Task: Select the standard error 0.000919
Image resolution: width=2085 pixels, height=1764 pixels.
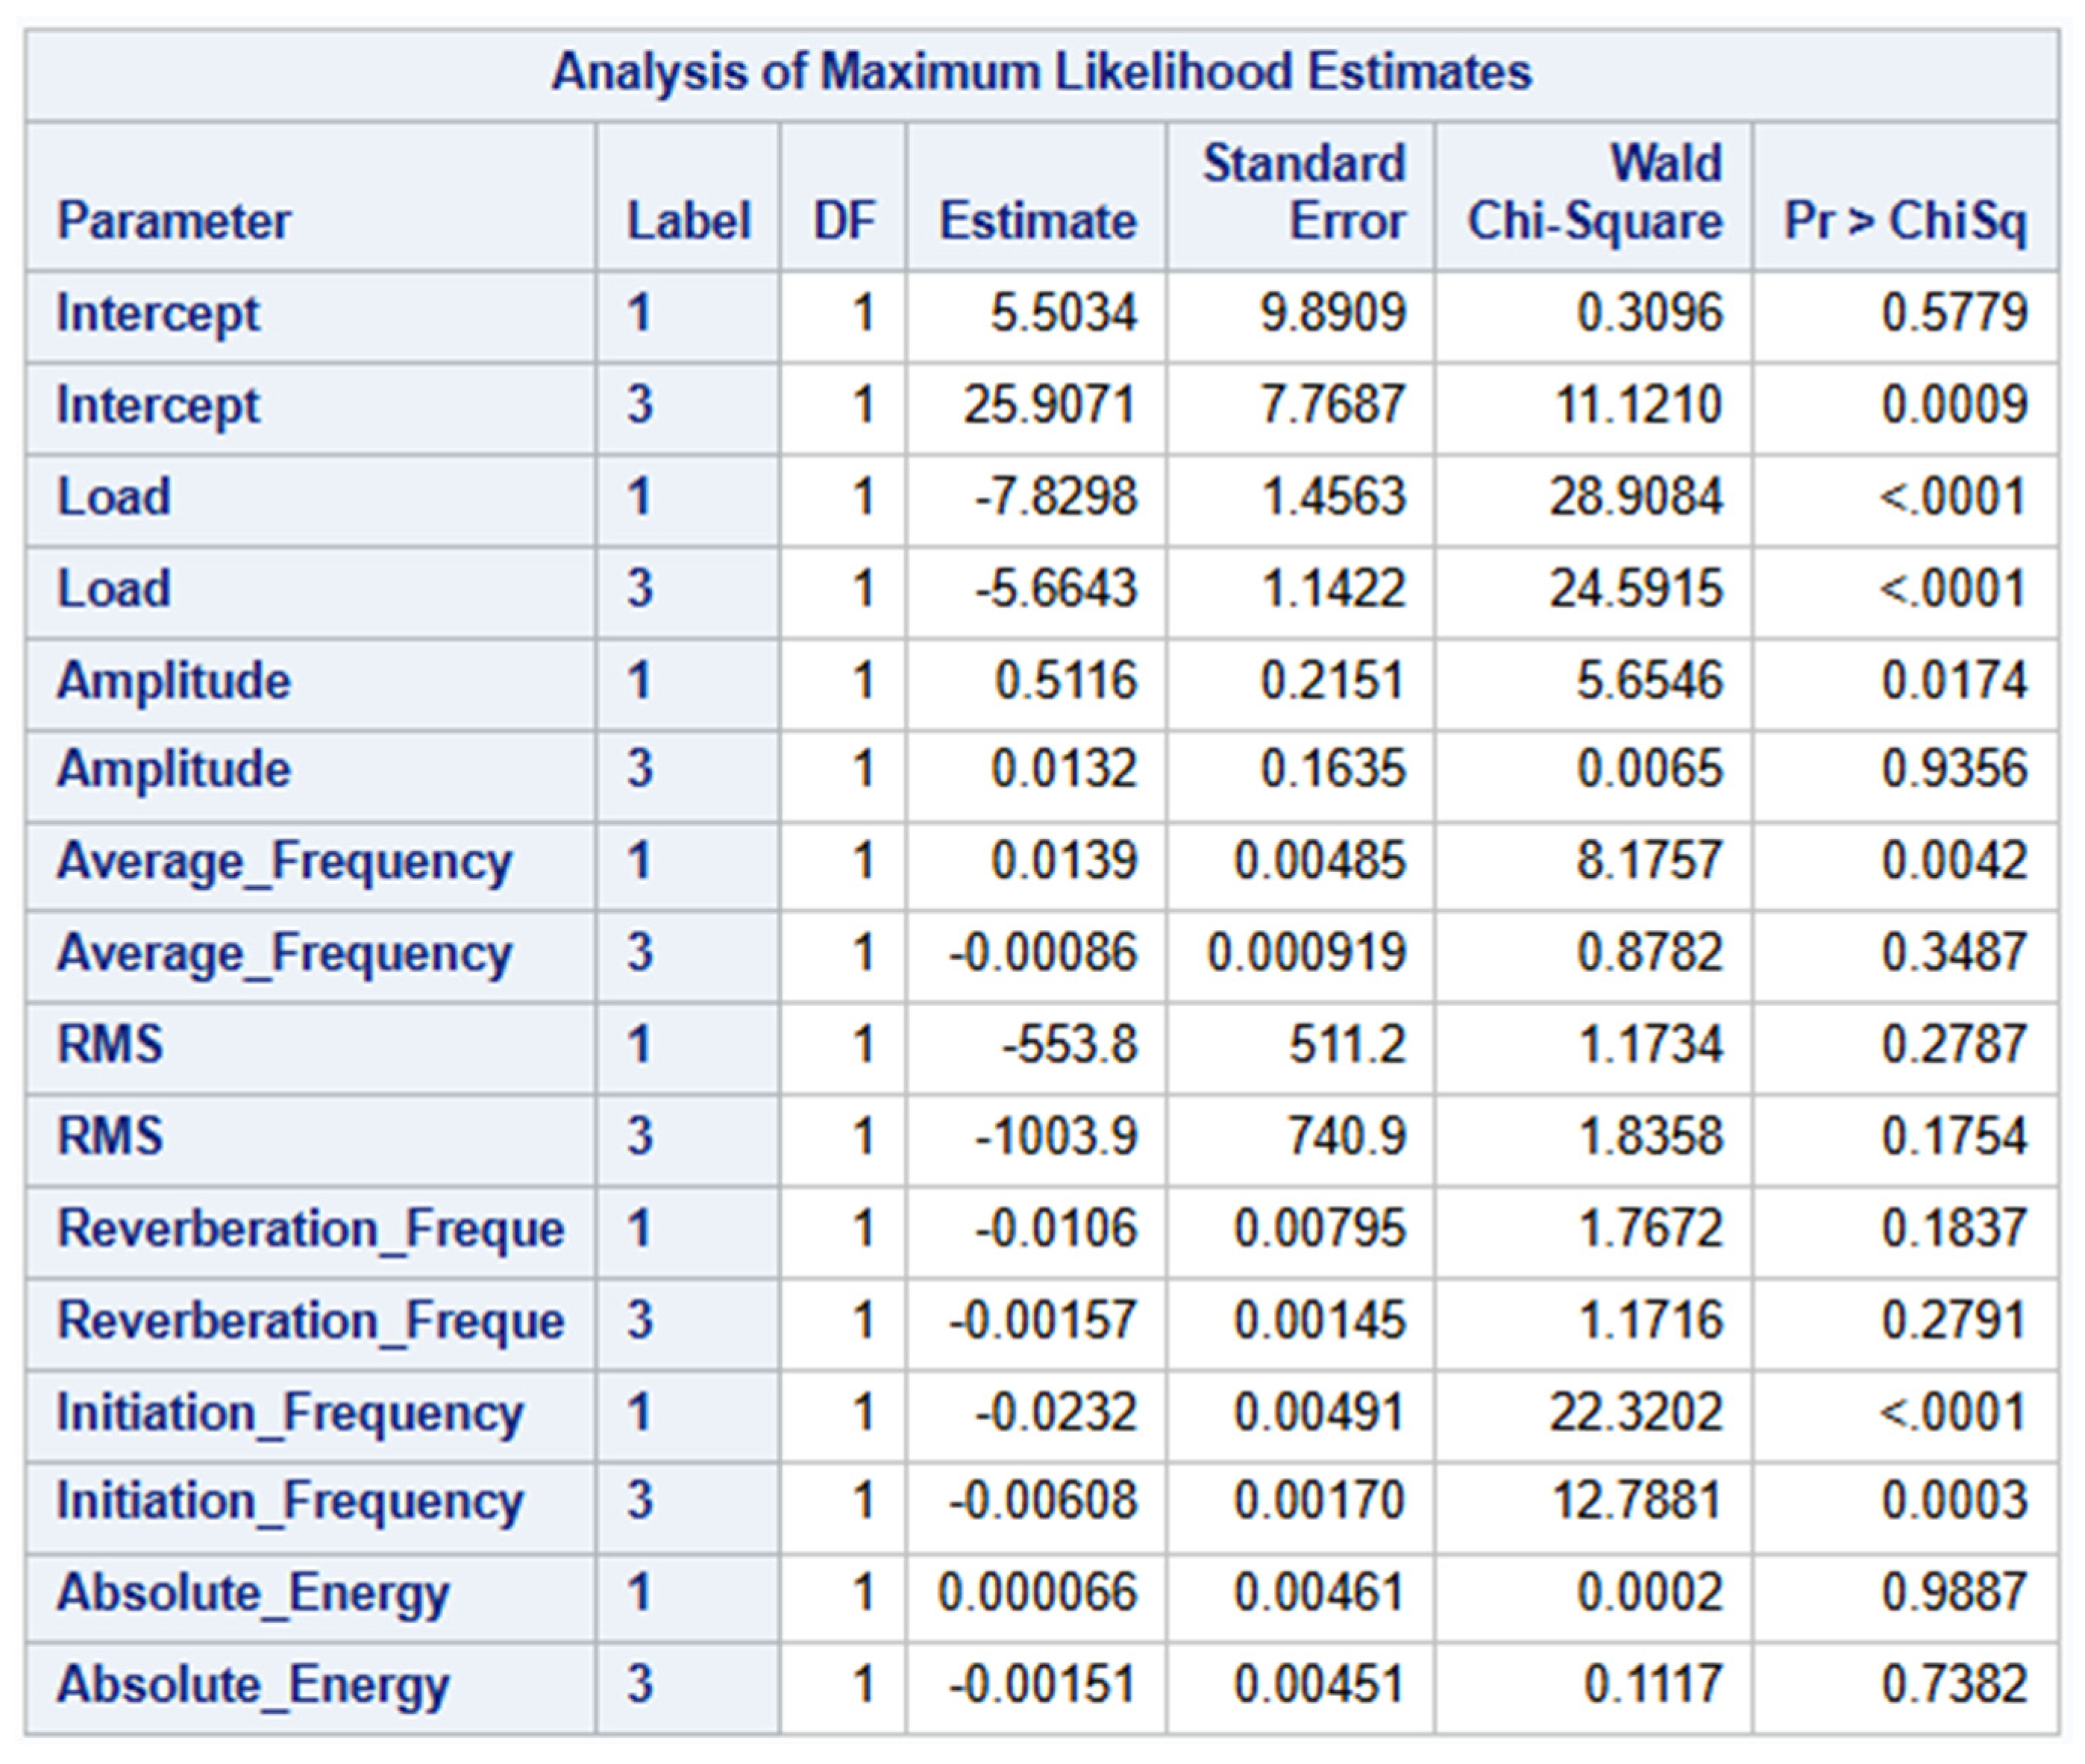Action: click(x=1306, y=953)
